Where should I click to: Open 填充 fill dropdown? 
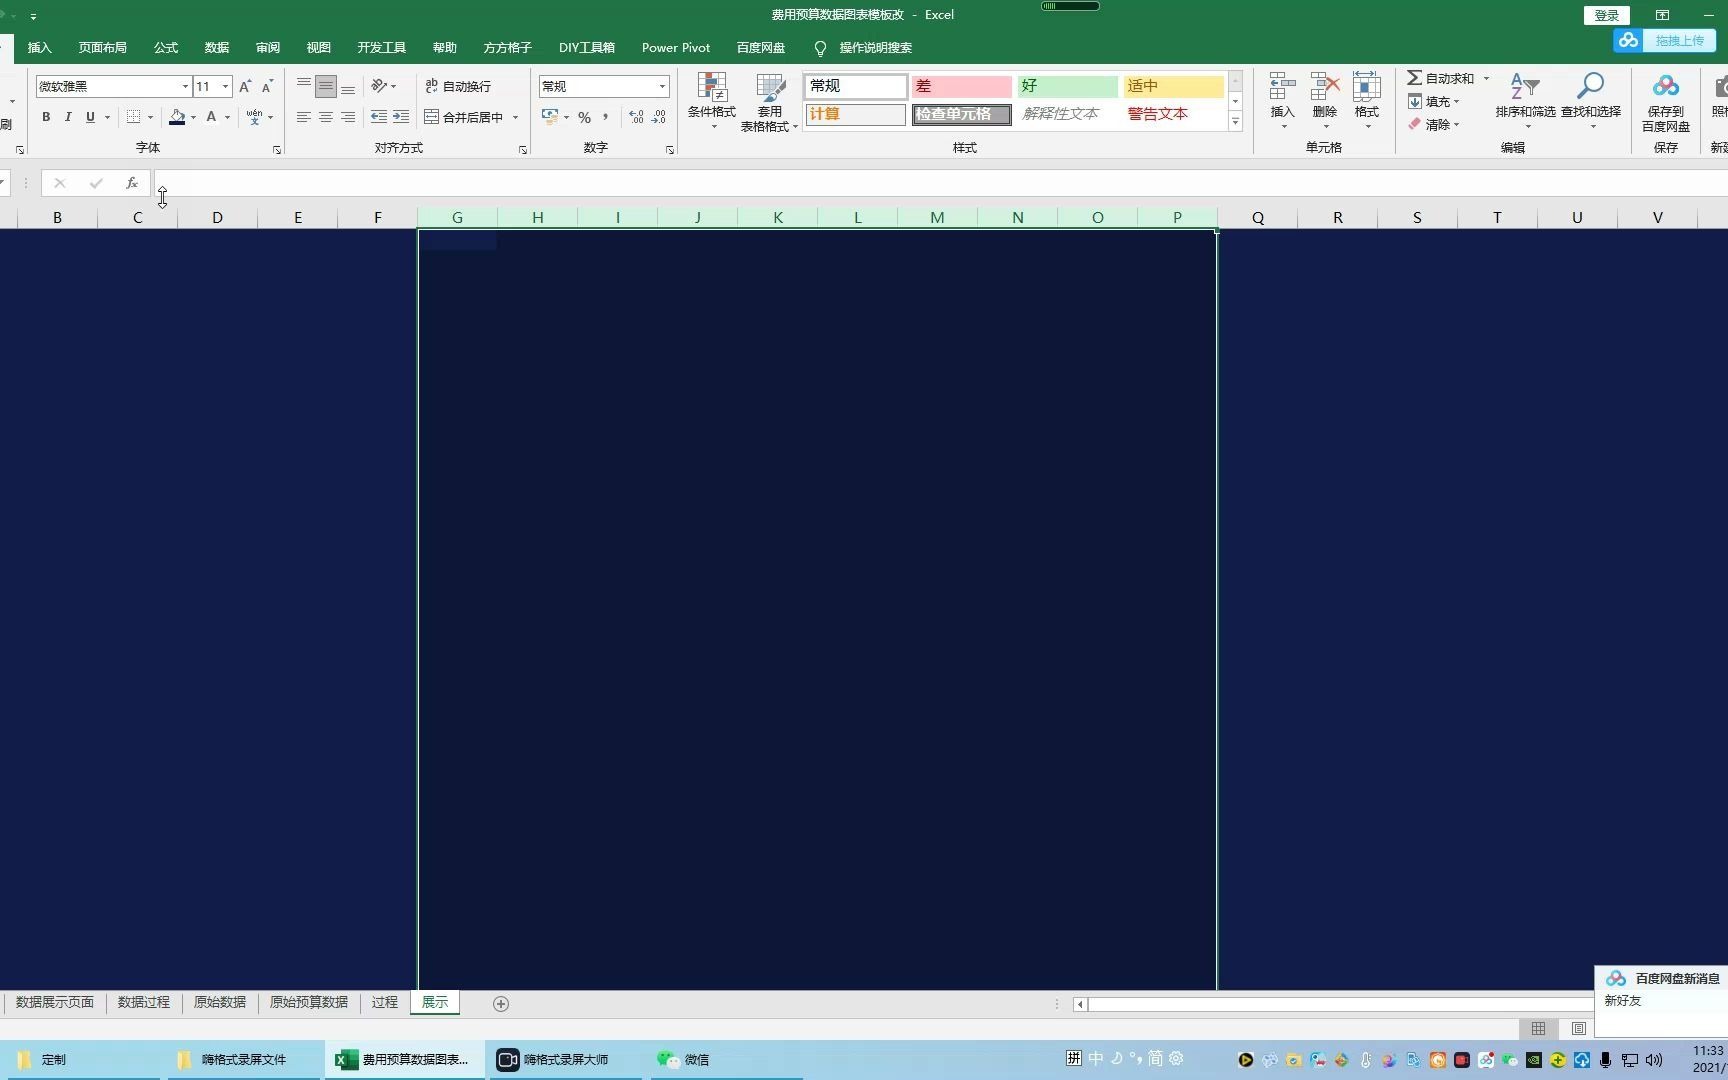[x=1433, y=101]
